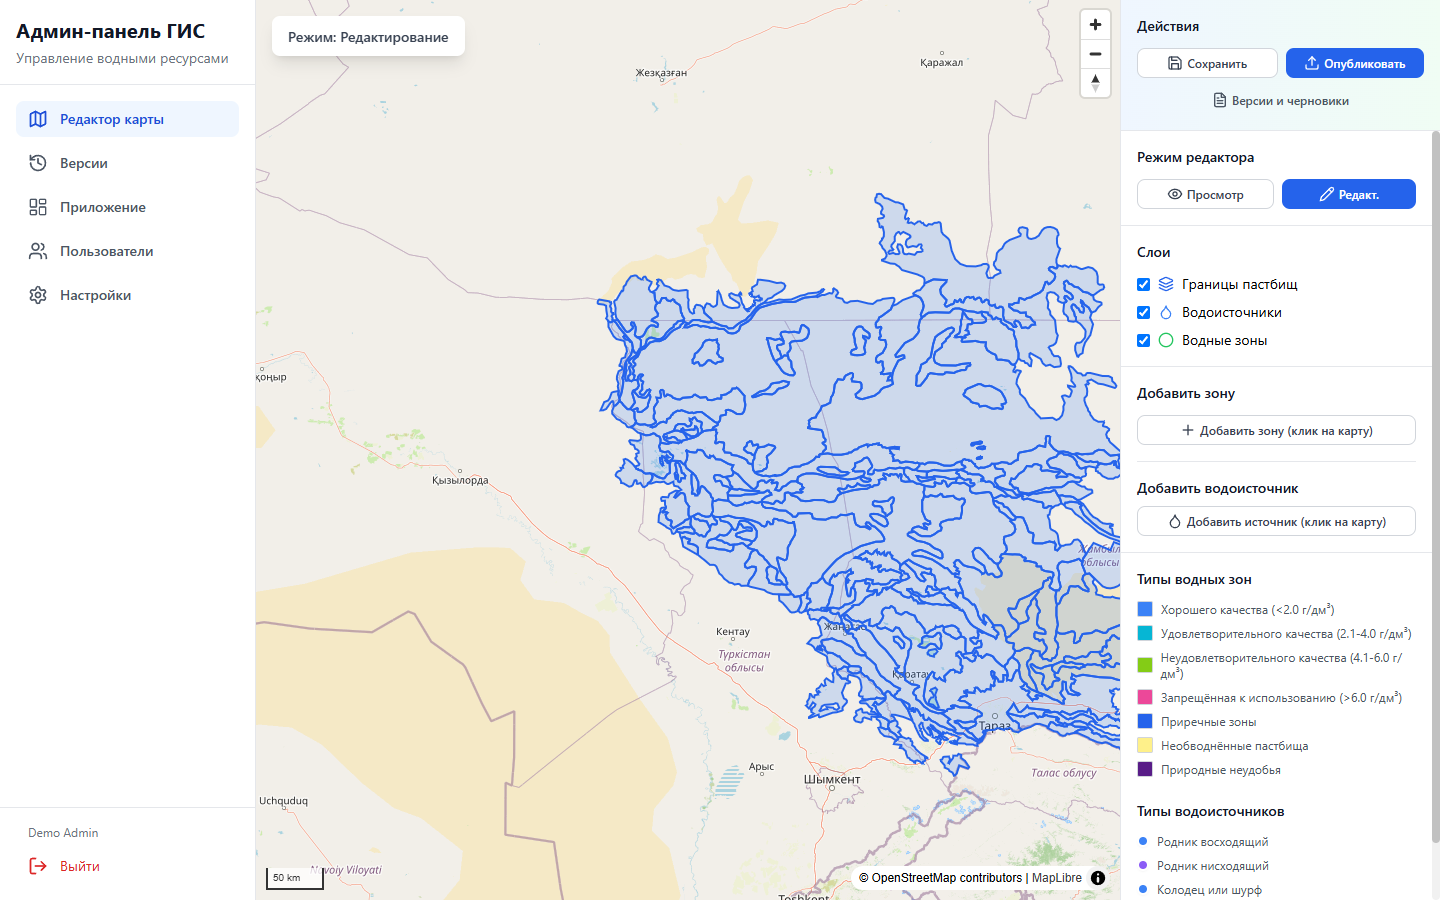Zoom in the map with plus button
Screen dimensions: 1440x900
1095,25
